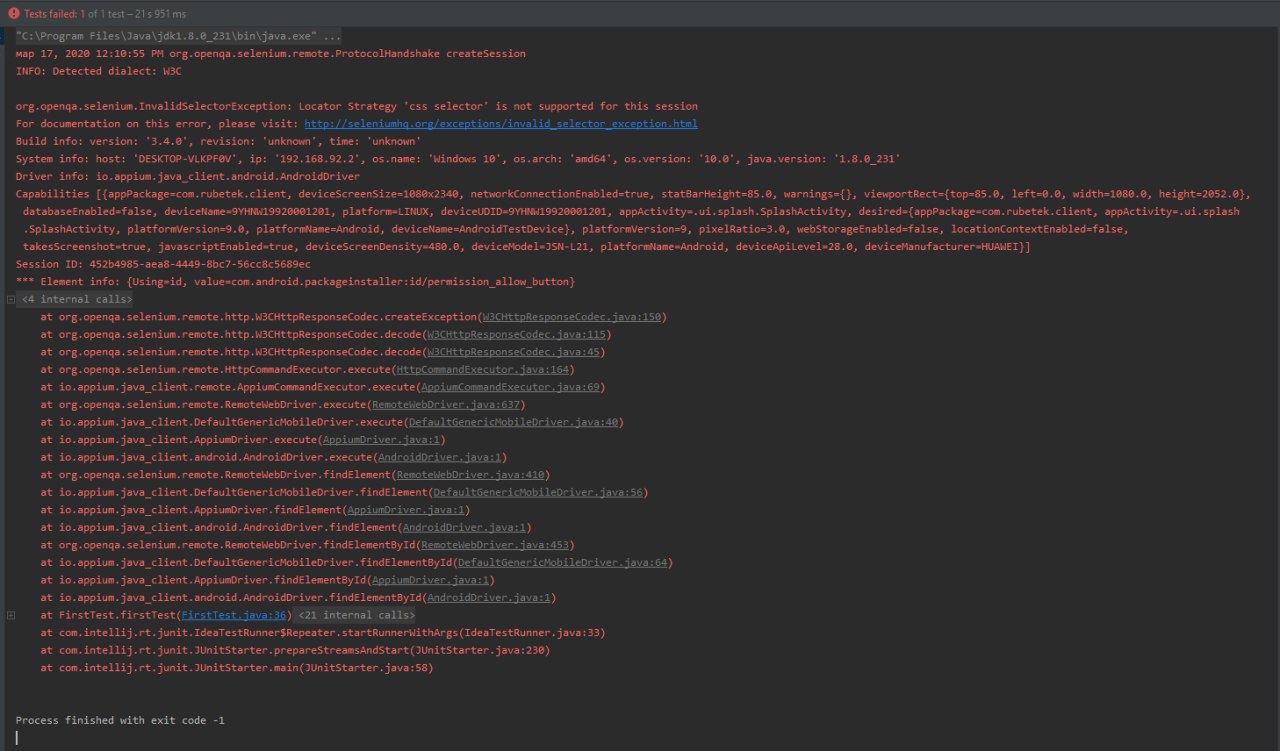Viewport: 1280px width, 751px height.
Task: Open DefaultGenericMobileDriver.java:64 link
Action: pyautogui.click(x=562, y=562)
